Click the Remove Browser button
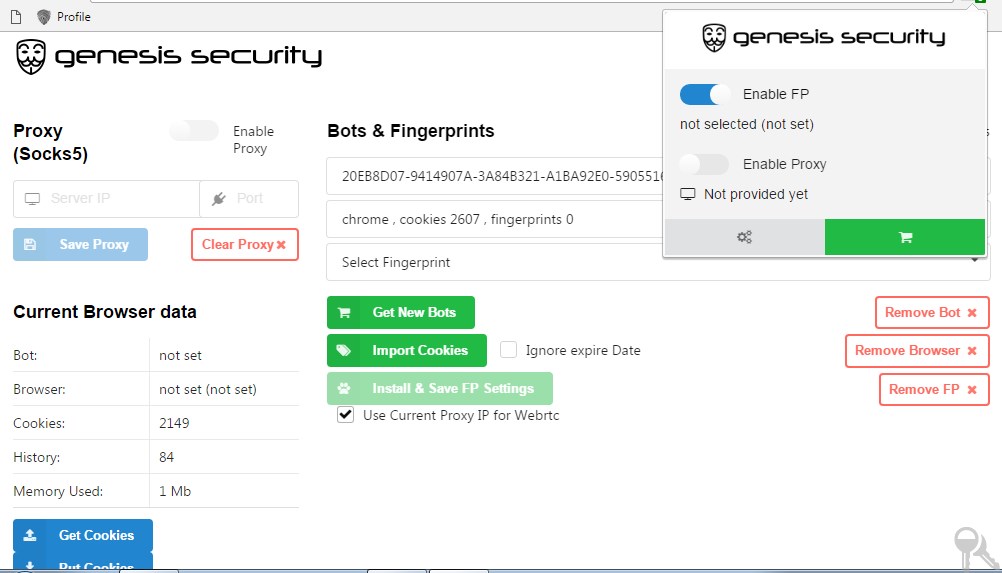 917,351
